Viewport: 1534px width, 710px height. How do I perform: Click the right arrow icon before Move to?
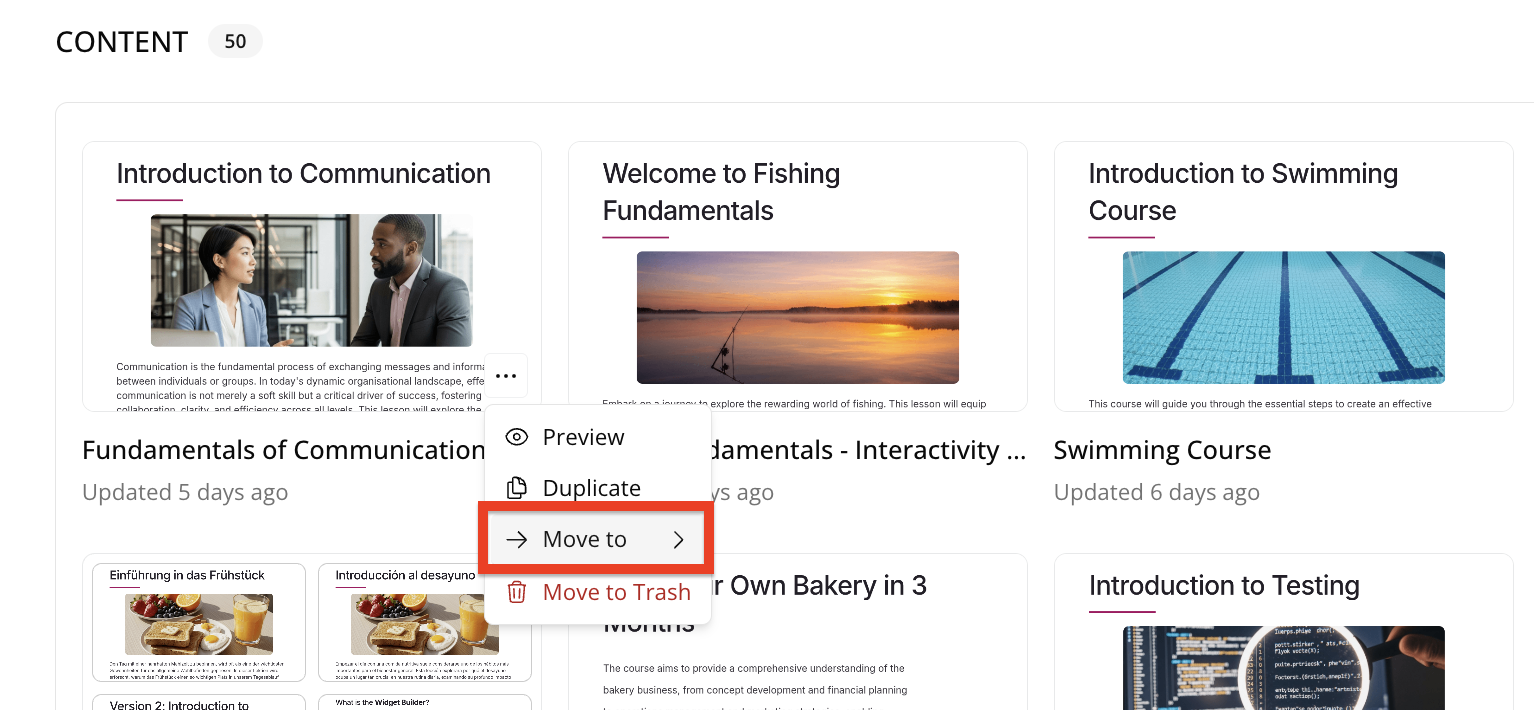click(x=516, y=540)
